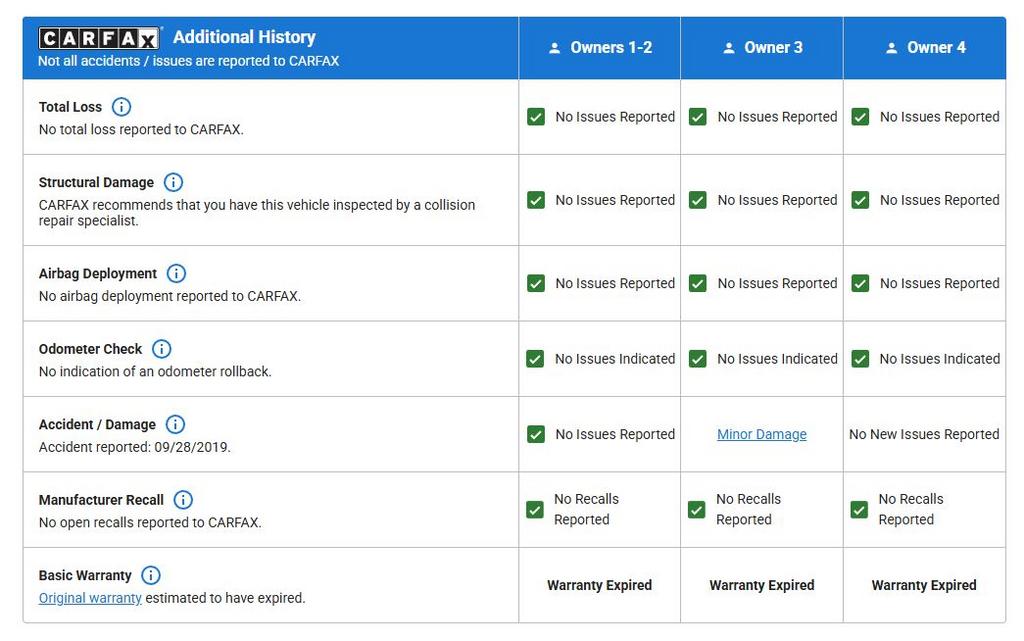Click Airbag Deployment checkmark under Owners 1-2
The height and width of the screenshot is (641, 1024).
point(536,283)
